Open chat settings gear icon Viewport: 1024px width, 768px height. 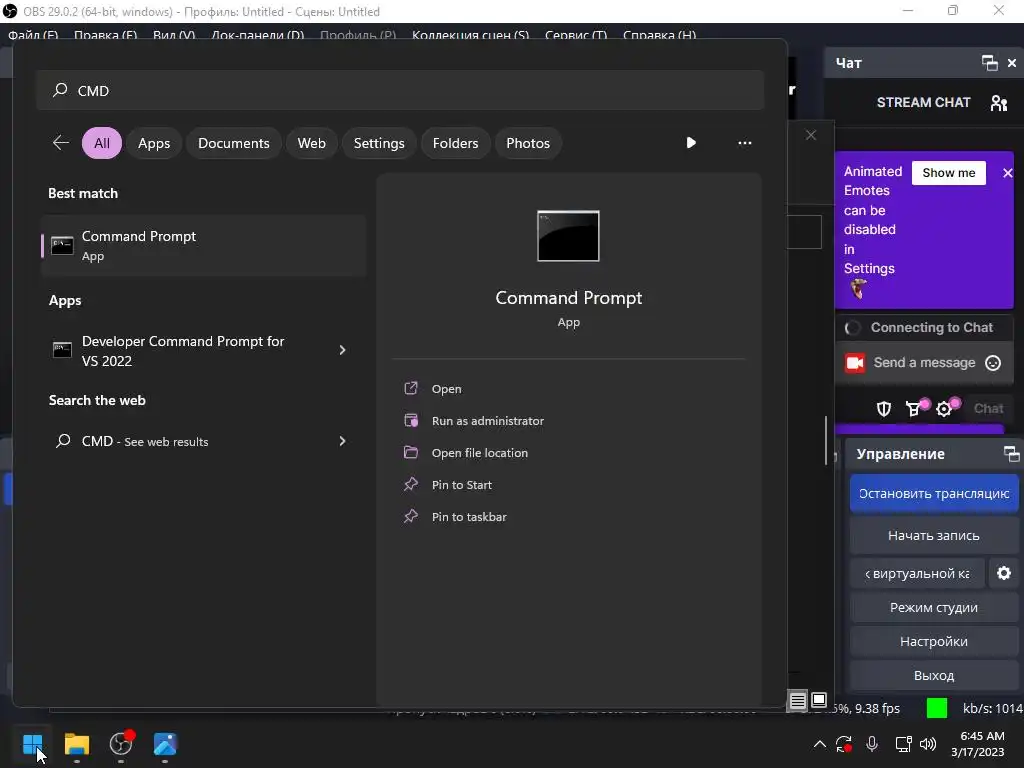click(x=945, y=408)
